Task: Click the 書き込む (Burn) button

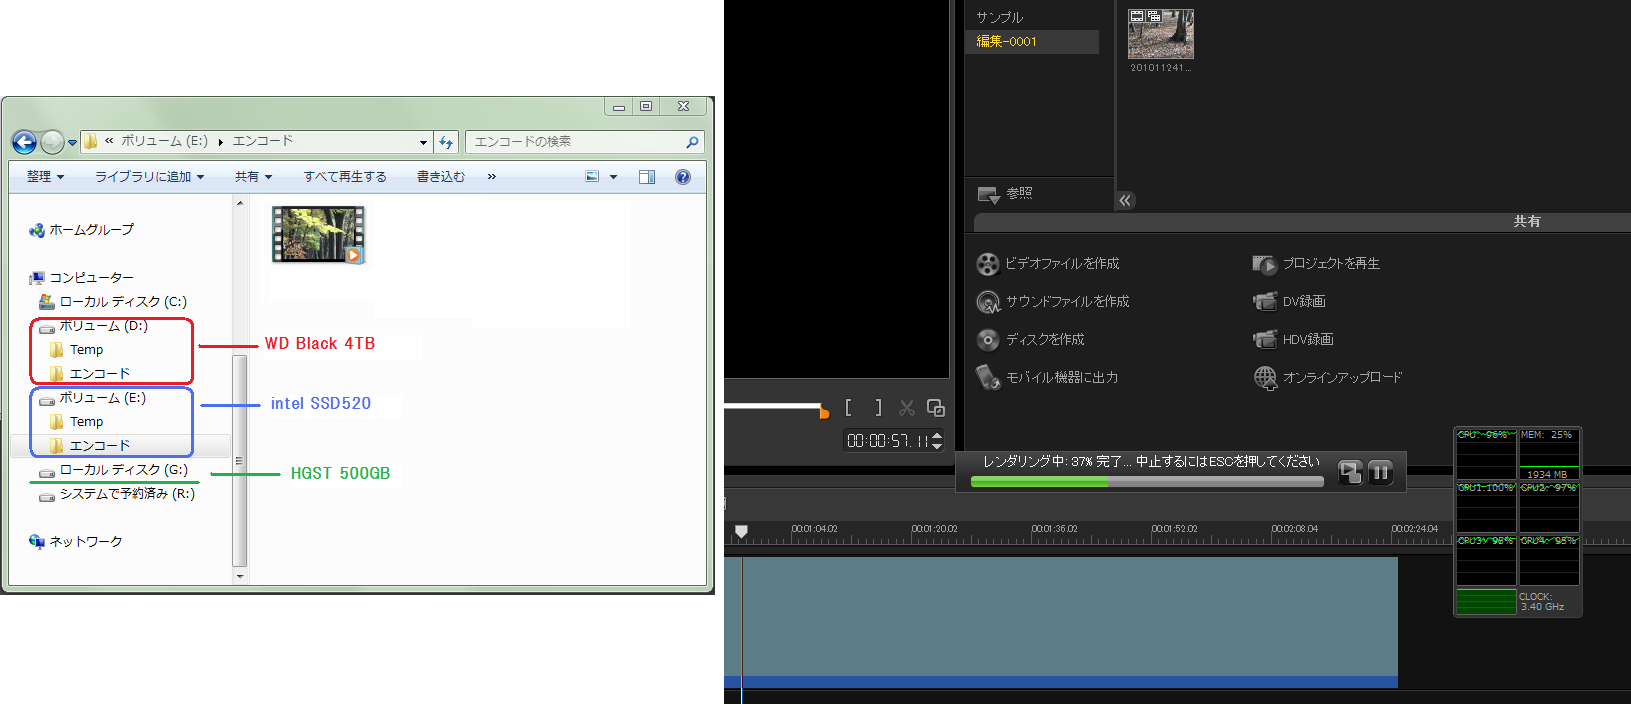Action: coord(440,177)
